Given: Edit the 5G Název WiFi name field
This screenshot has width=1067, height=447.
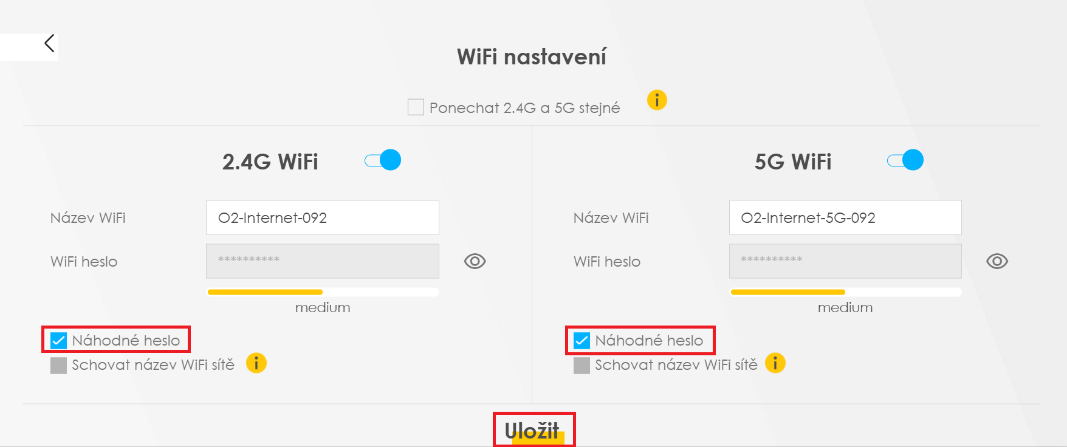Looking at the screenshot, I should click(x=845, y=217).
